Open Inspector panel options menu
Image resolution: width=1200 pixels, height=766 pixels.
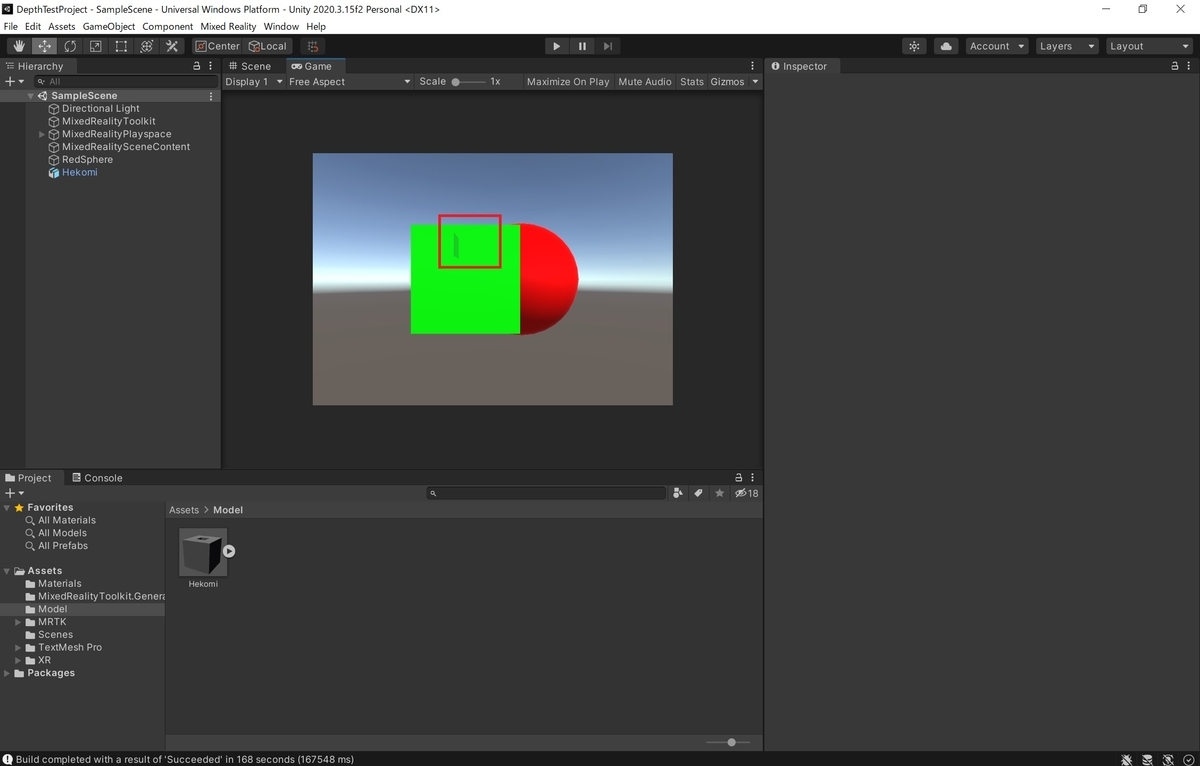tap(1188, 66)
